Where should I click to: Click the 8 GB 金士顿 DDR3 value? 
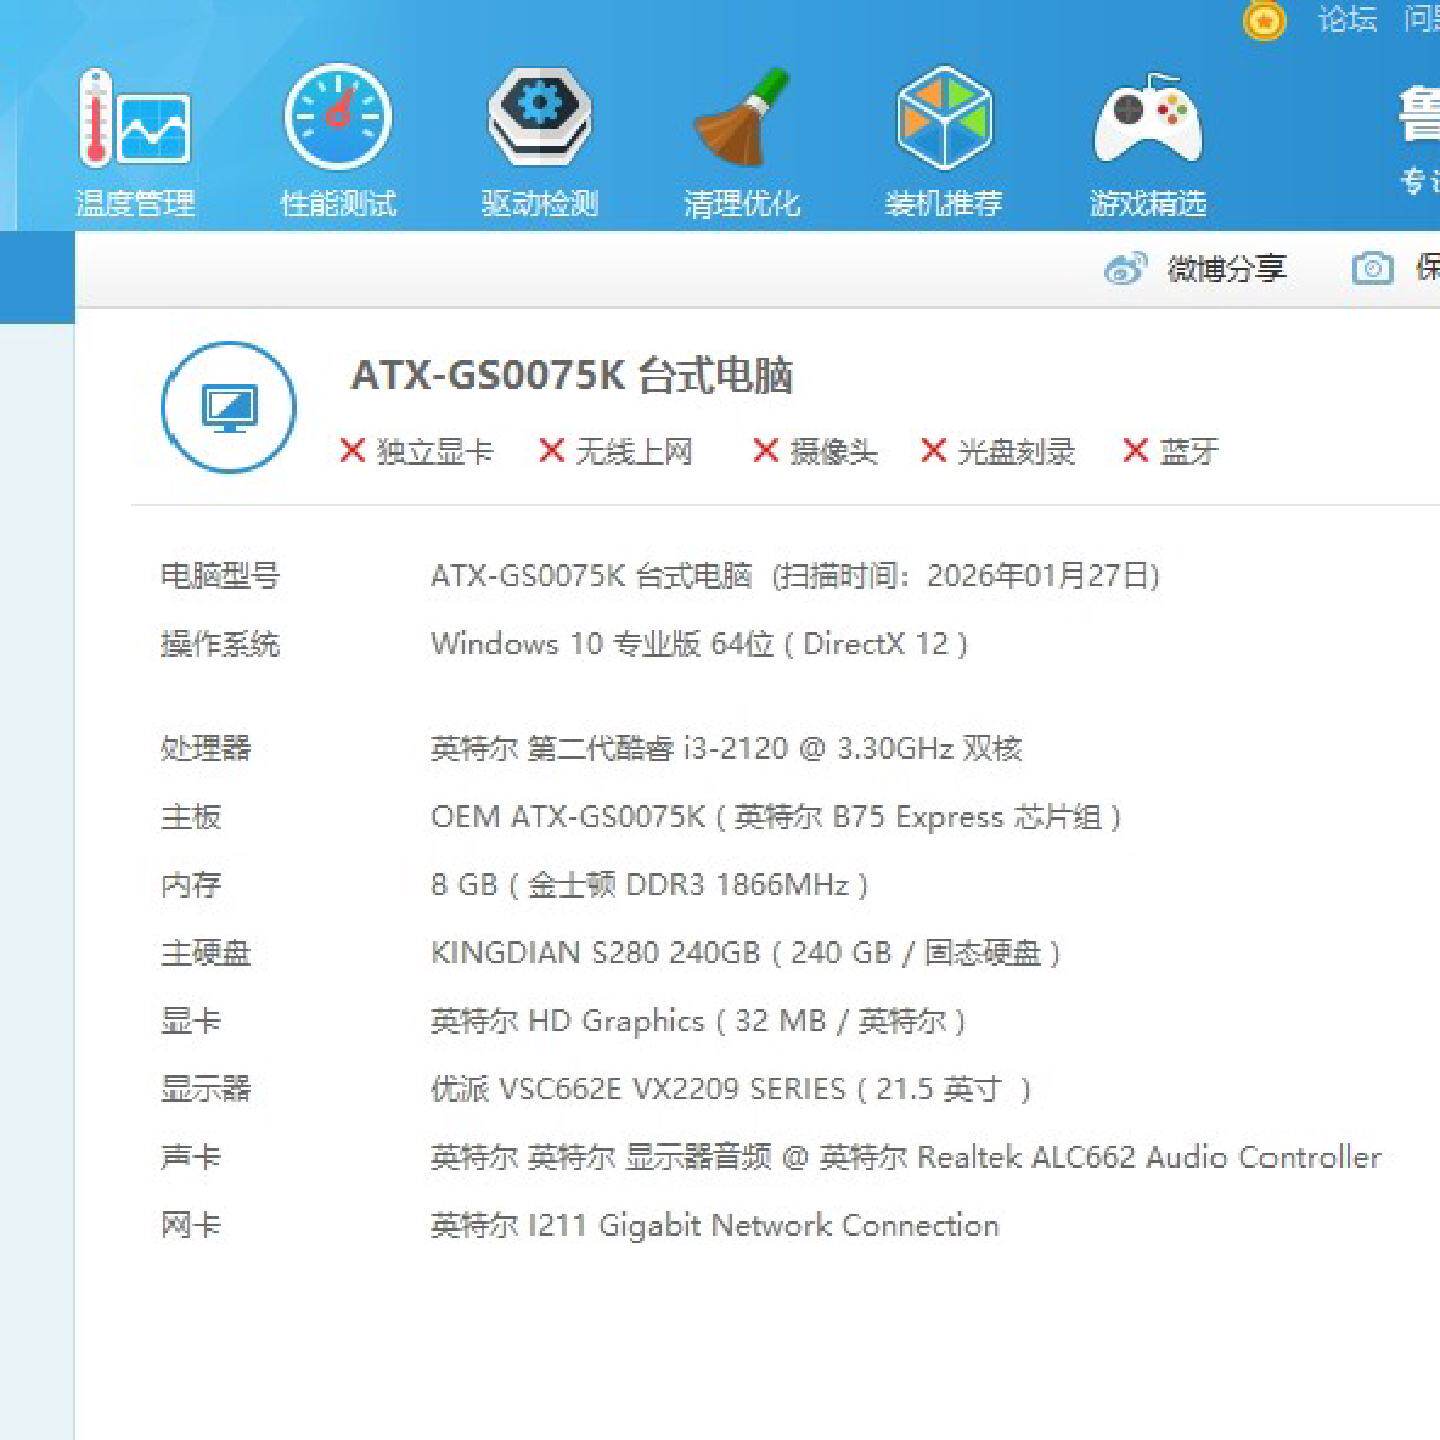pos(649,885)
